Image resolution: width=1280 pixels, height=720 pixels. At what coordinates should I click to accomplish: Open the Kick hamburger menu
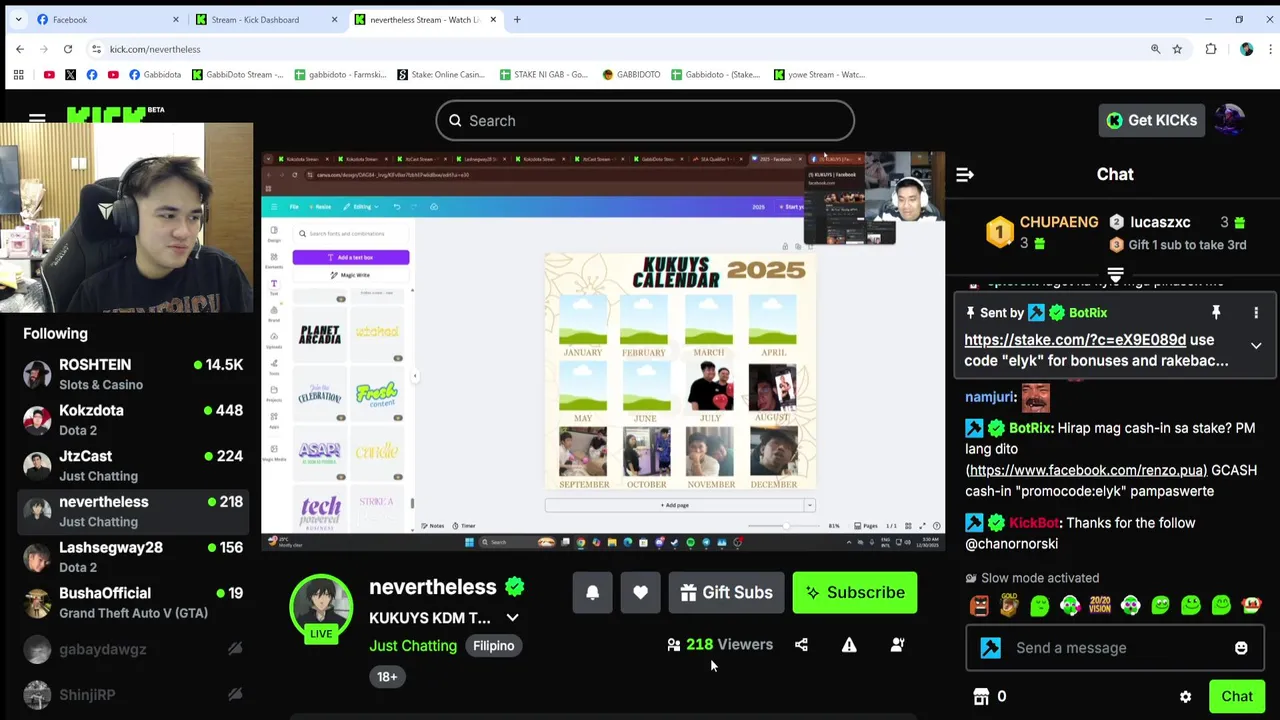click(x=37, y=119)
